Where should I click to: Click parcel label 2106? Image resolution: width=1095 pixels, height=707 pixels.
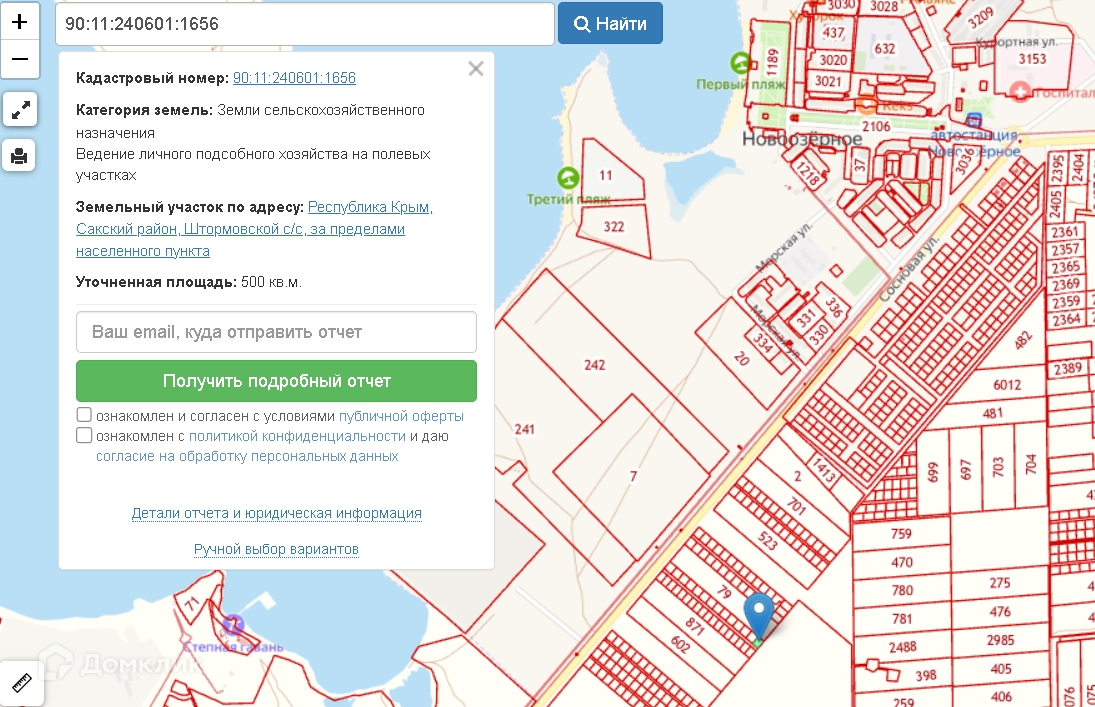pyautogui.click(x=876, y=126)
